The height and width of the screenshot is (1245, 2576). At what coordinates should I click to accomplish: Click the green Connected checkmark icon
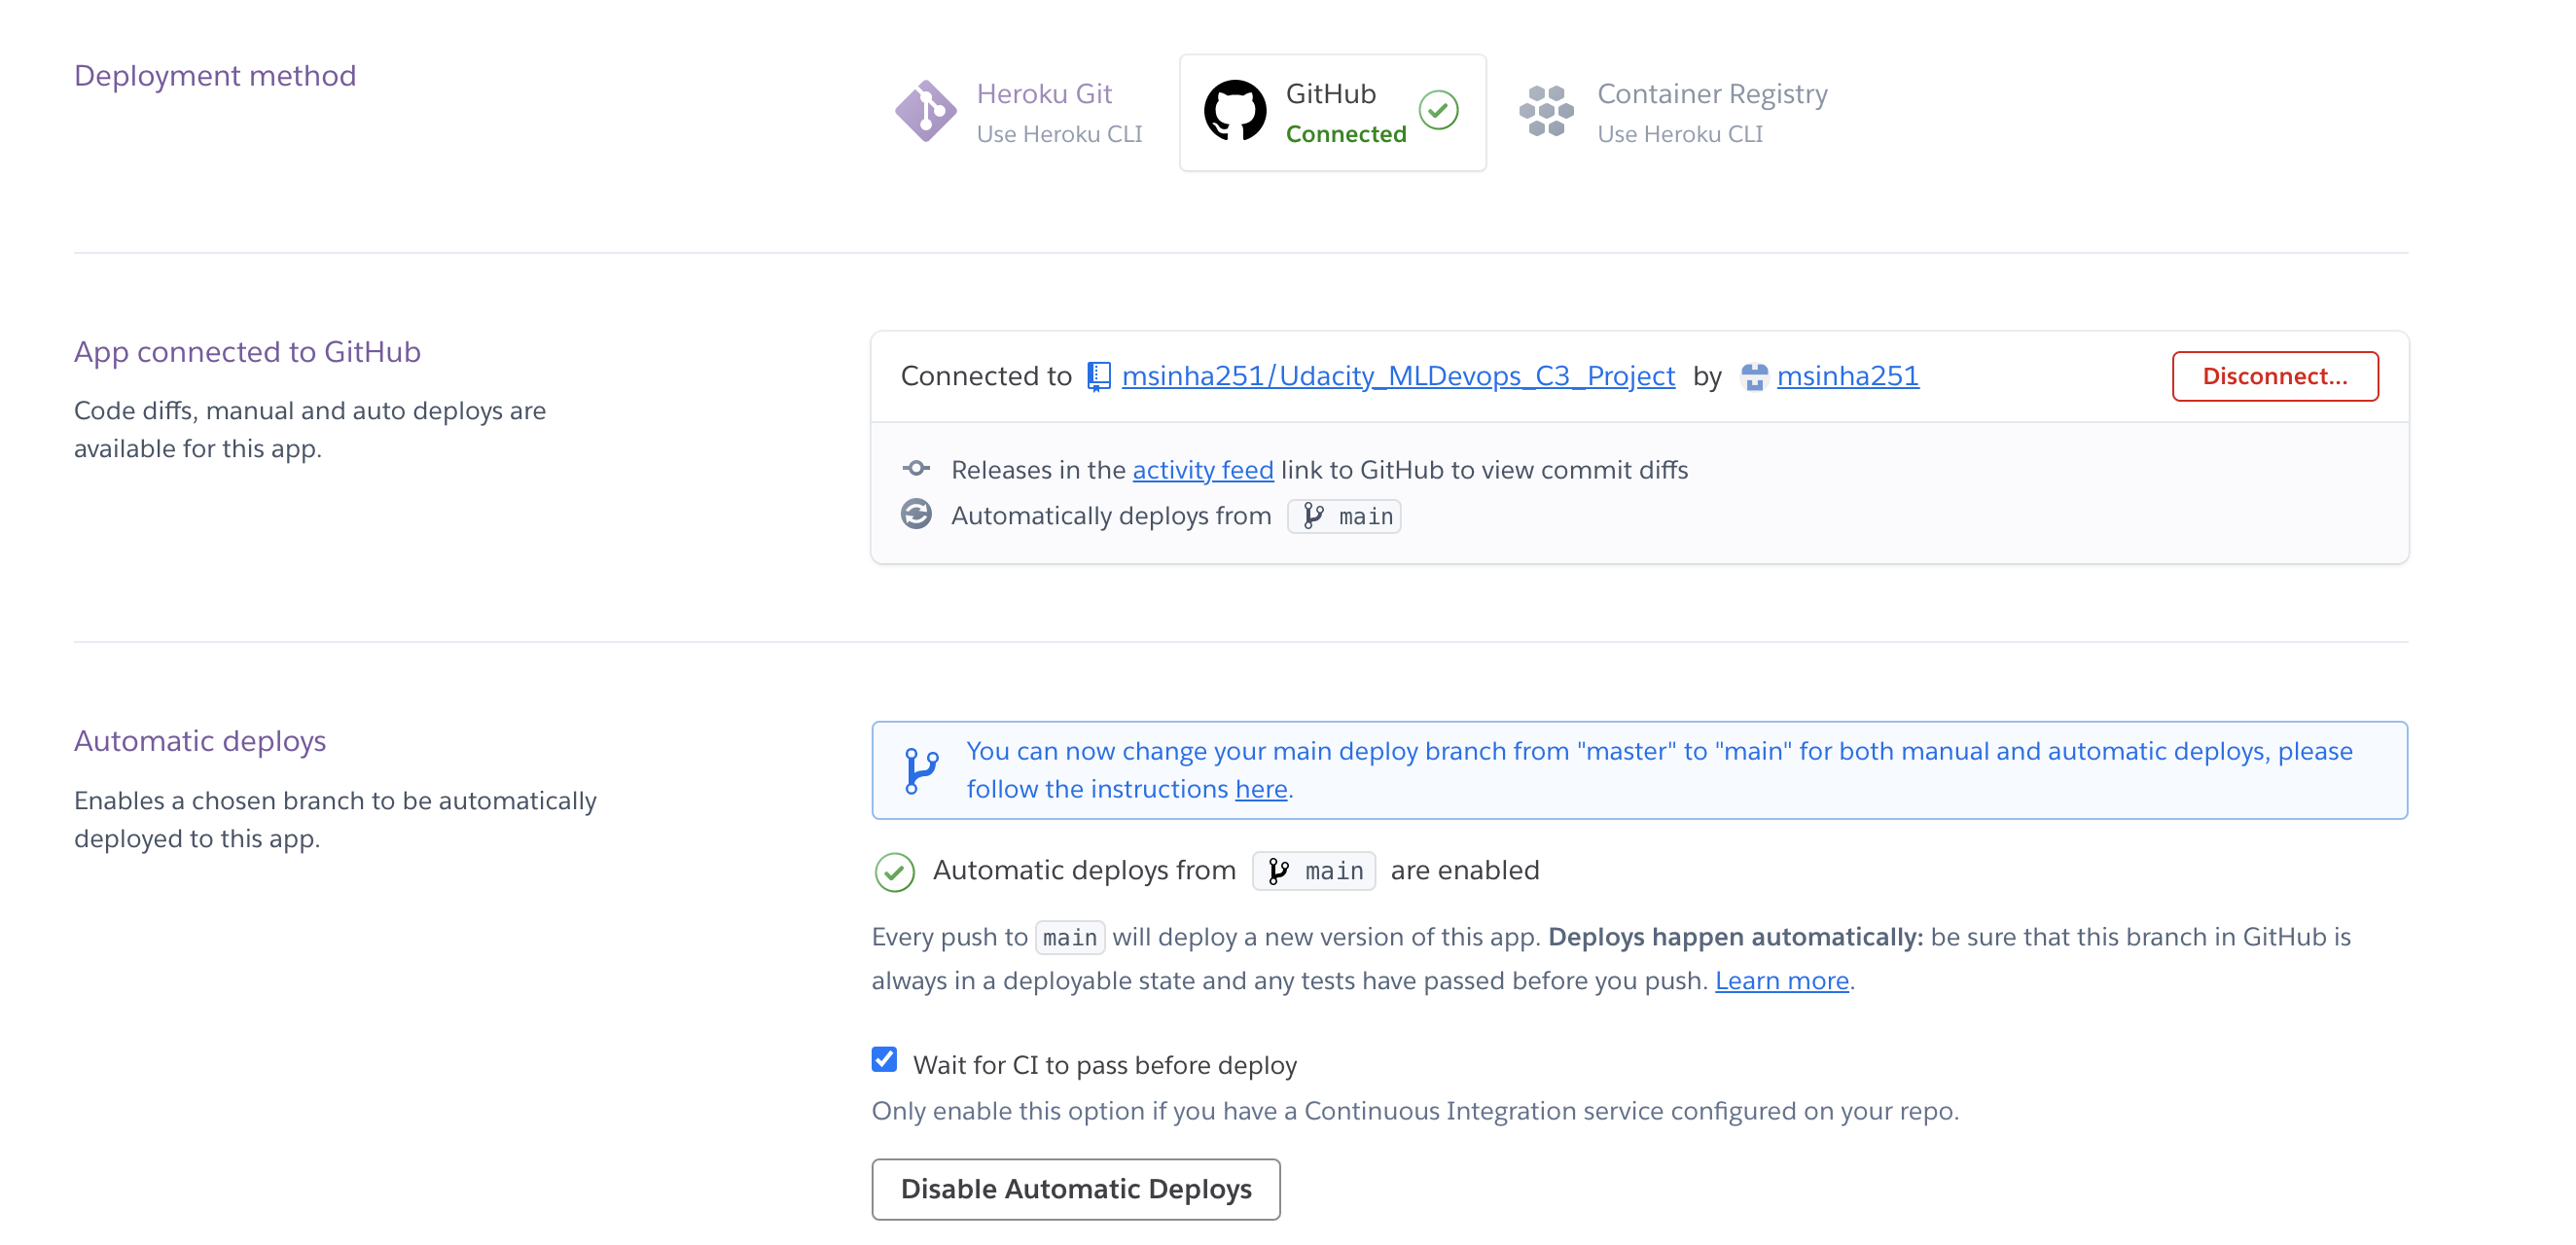point(1438,111)
